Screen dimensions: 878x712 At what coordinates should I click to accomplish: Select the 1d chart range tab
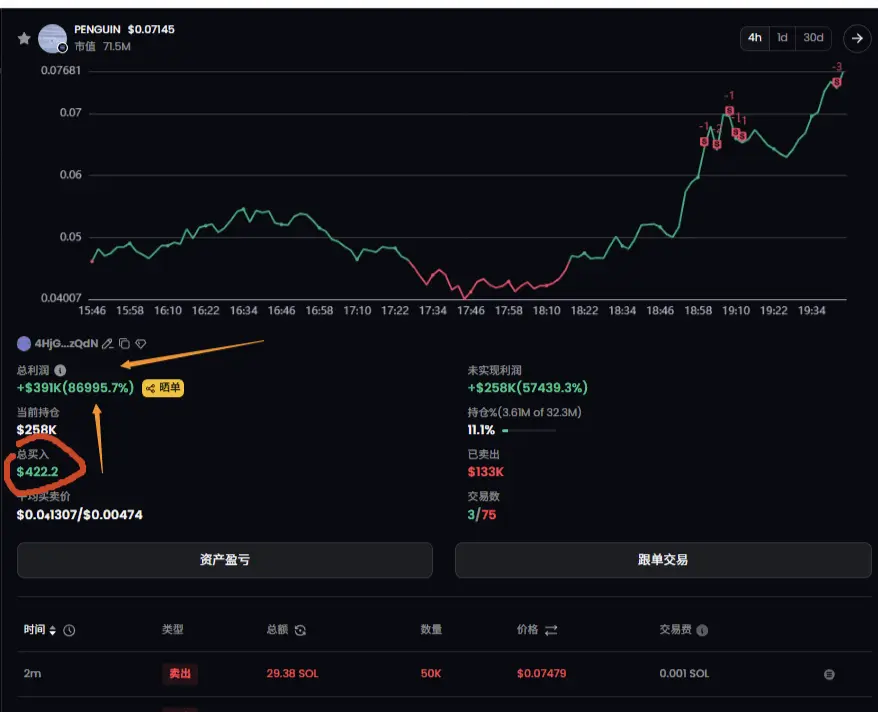[782, 38]
